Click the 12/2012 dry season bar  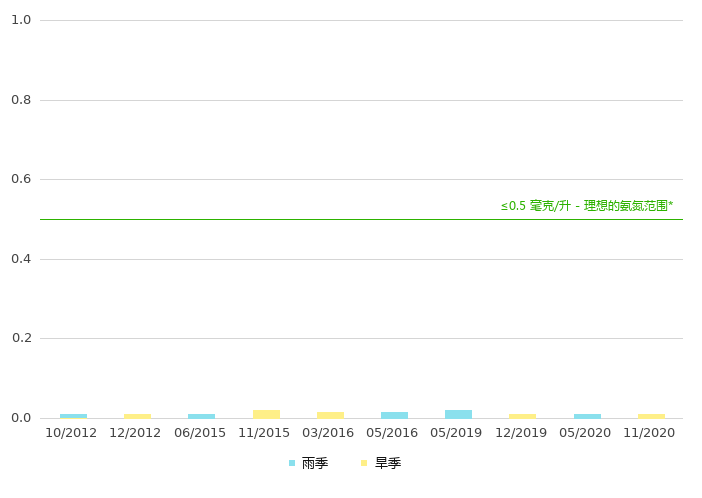click(x=137, y=416)
